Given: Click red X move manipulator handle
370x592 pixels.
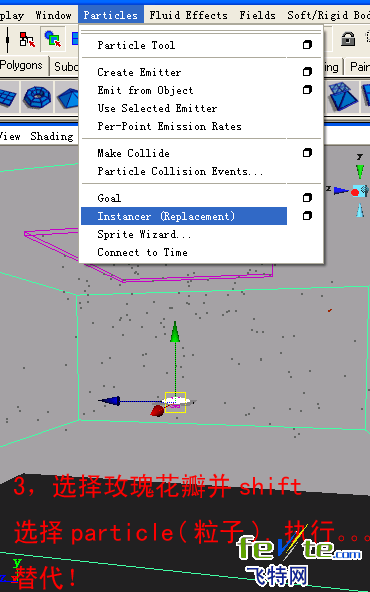Looking at the screenshot, I should [157, 411].
